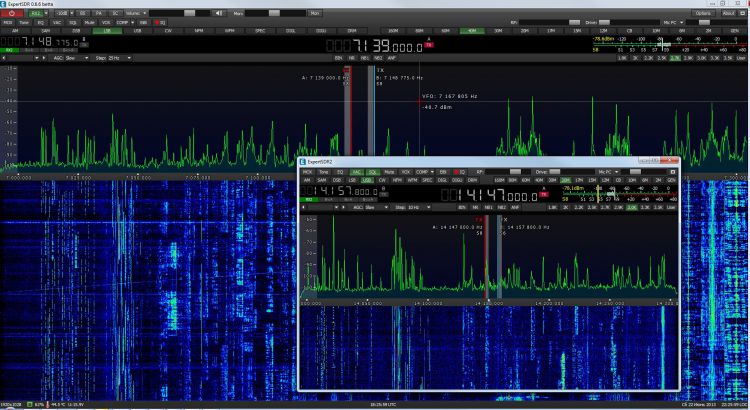Image resolution: width=750 pixels, height=410 pixels.
Task: Select the 40M band in main window
Action: (x=472, y=31)
